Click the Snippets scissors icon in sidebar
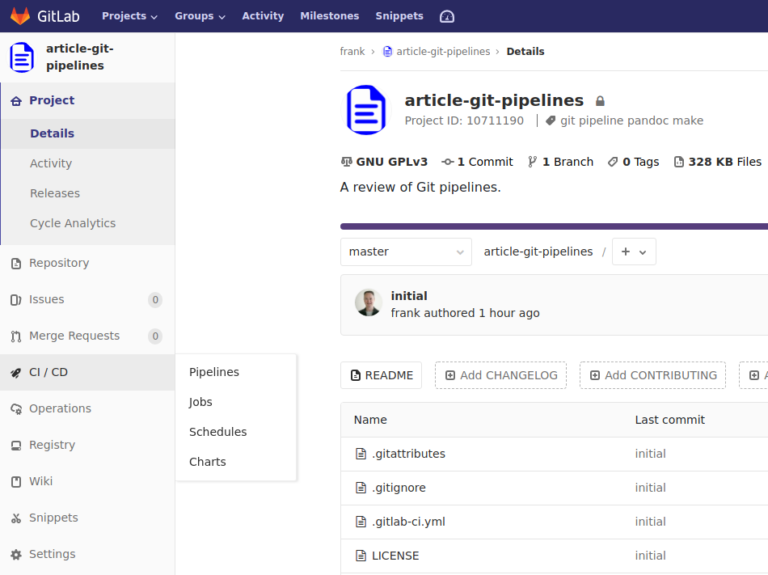This screenshot has height=575, width=768. 16,518
